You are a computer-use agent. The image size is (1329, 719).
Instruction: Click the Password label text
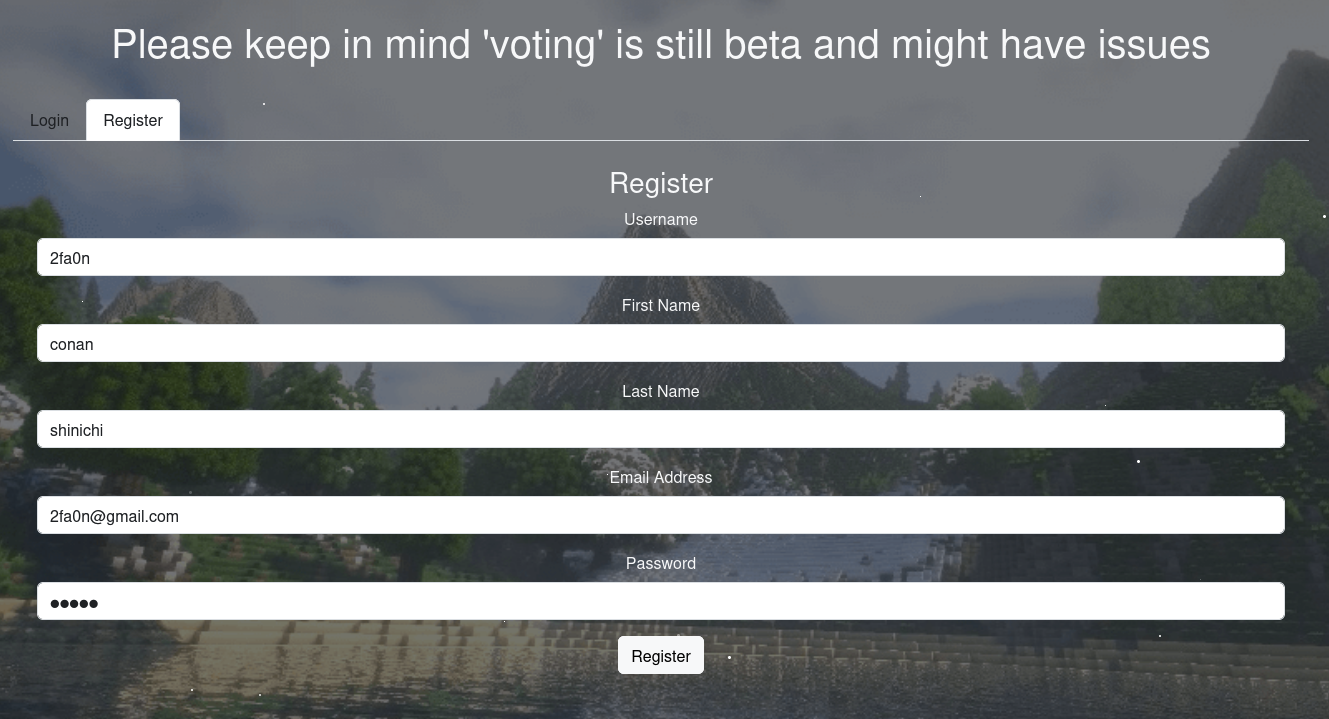coord(661,563)
